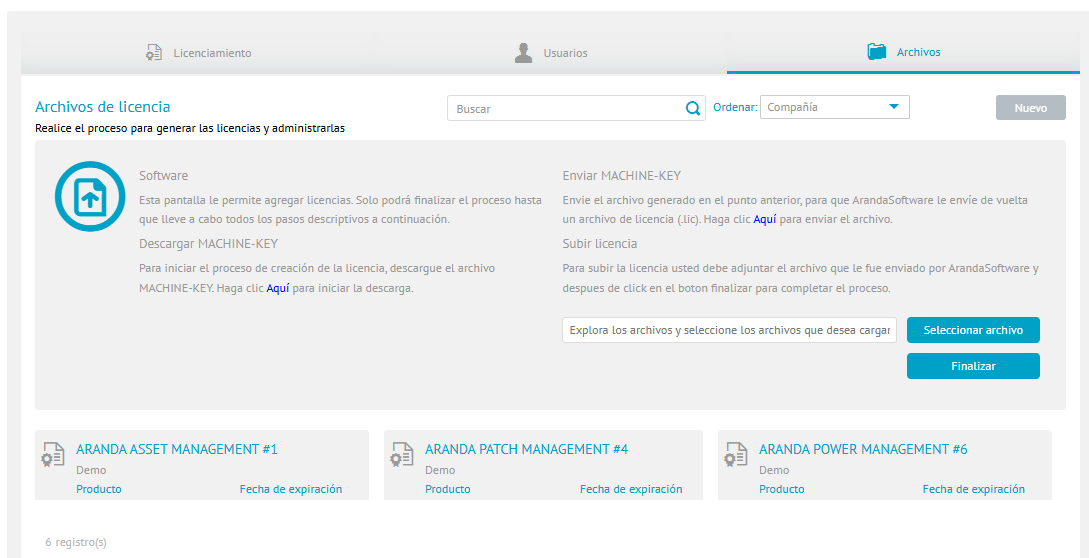Open ARANDA POWER MANAGEMENT #6 card title

click(x=863, y=450)
